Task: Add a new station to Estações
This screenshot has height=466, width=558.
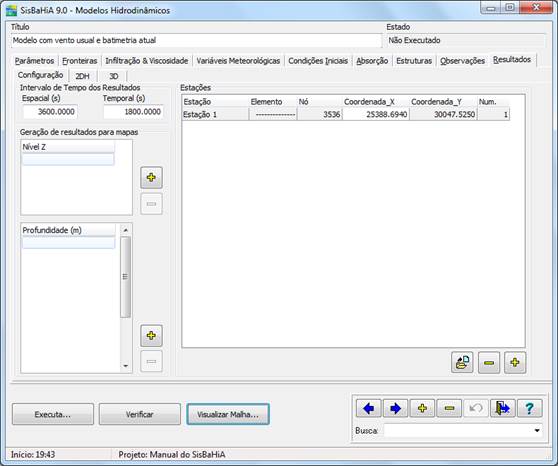Action: (x=515, y=362)
